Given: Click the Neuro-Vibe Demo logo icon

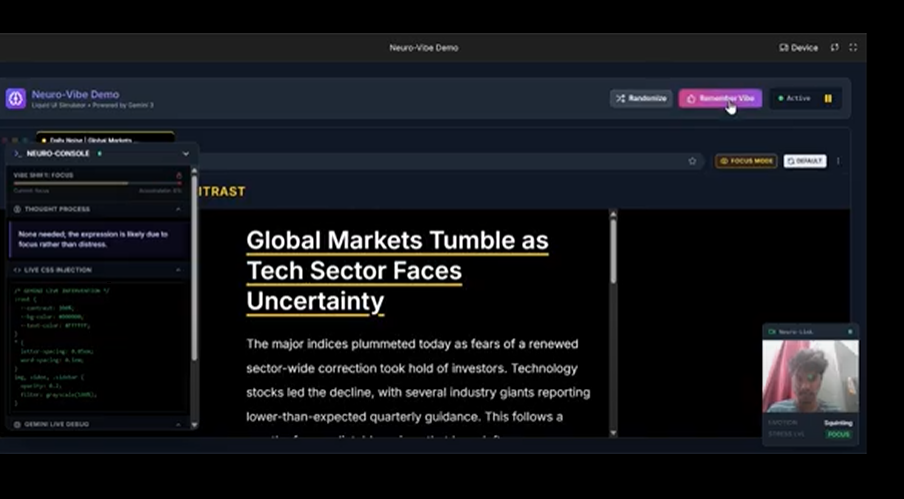Looking at the screenshot, I should point(16,99).
